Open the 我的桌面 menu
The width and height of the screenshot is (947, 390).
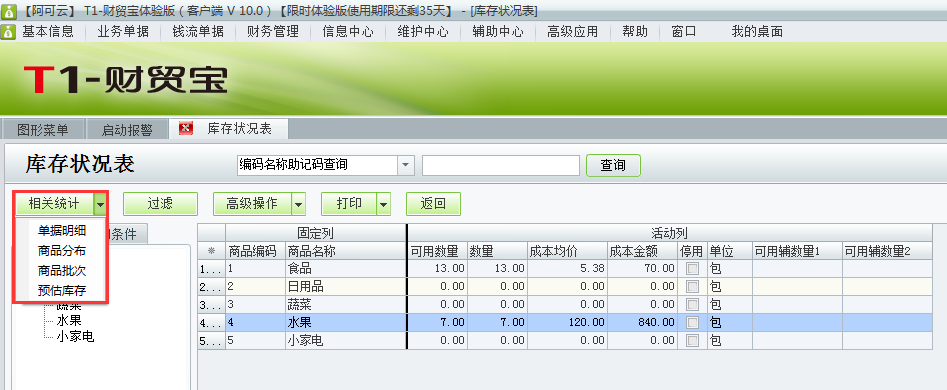(x=757, y=31)
